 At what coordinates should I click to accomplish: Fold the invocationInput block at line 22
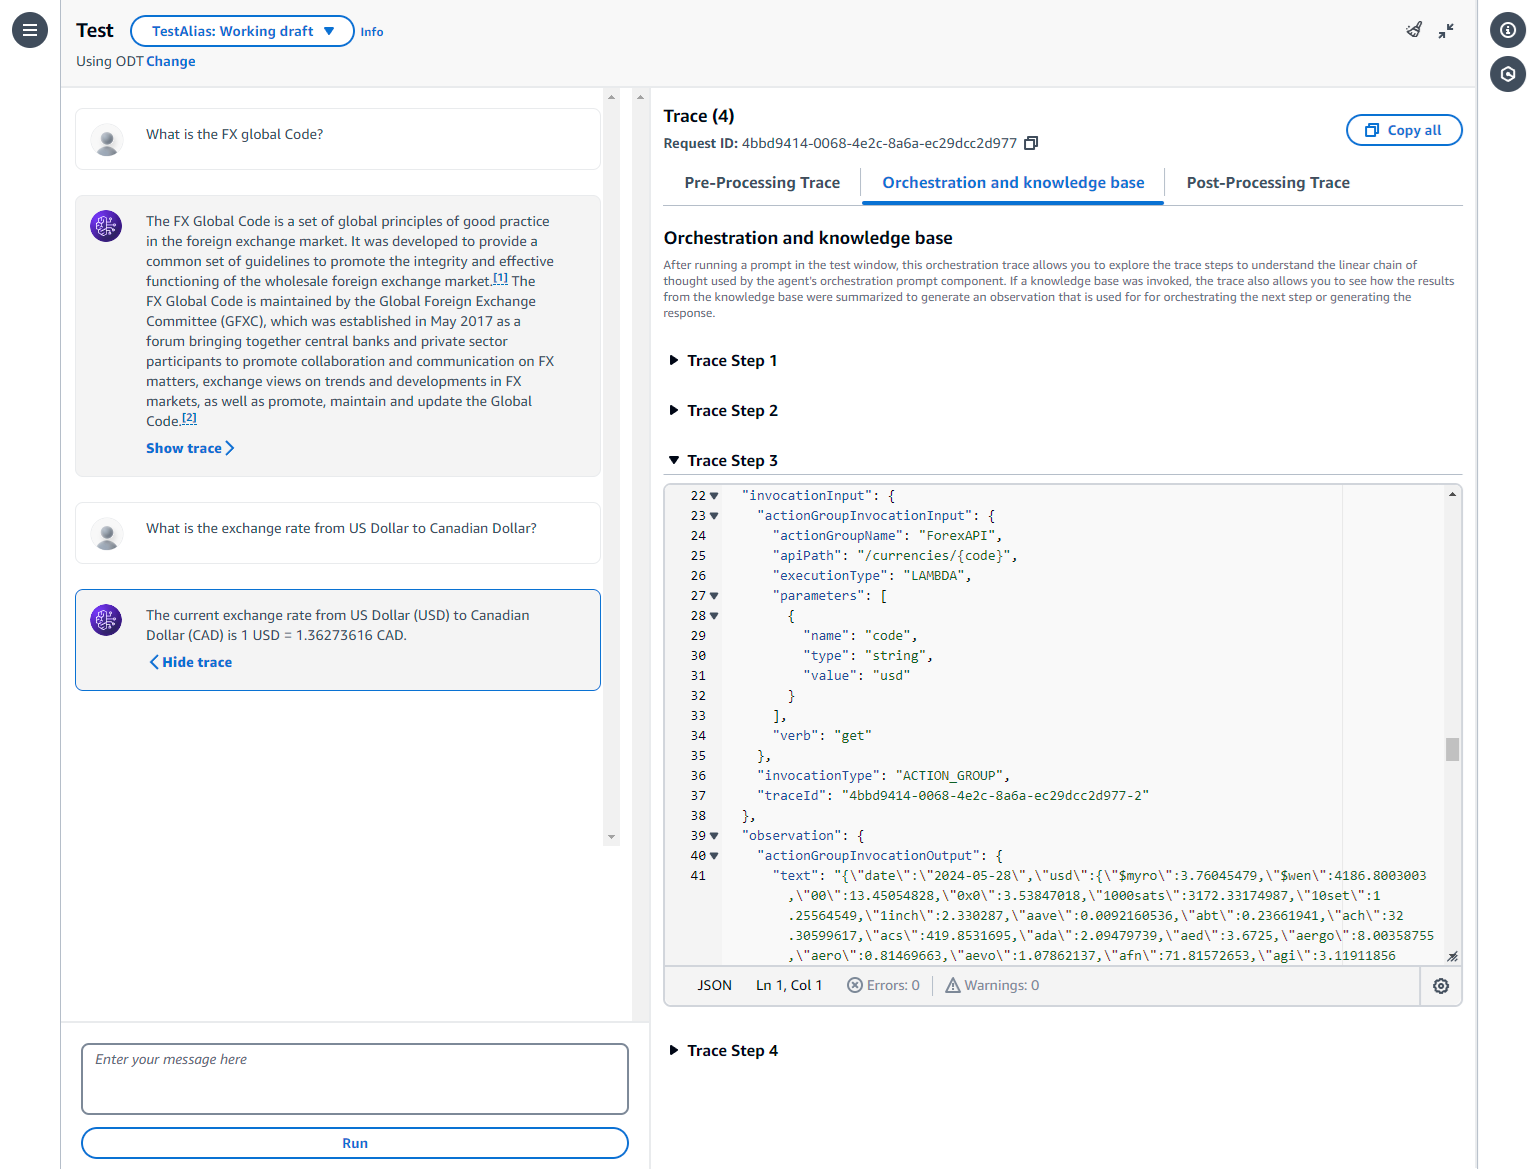pyautogui.click(x=714, y=496)
